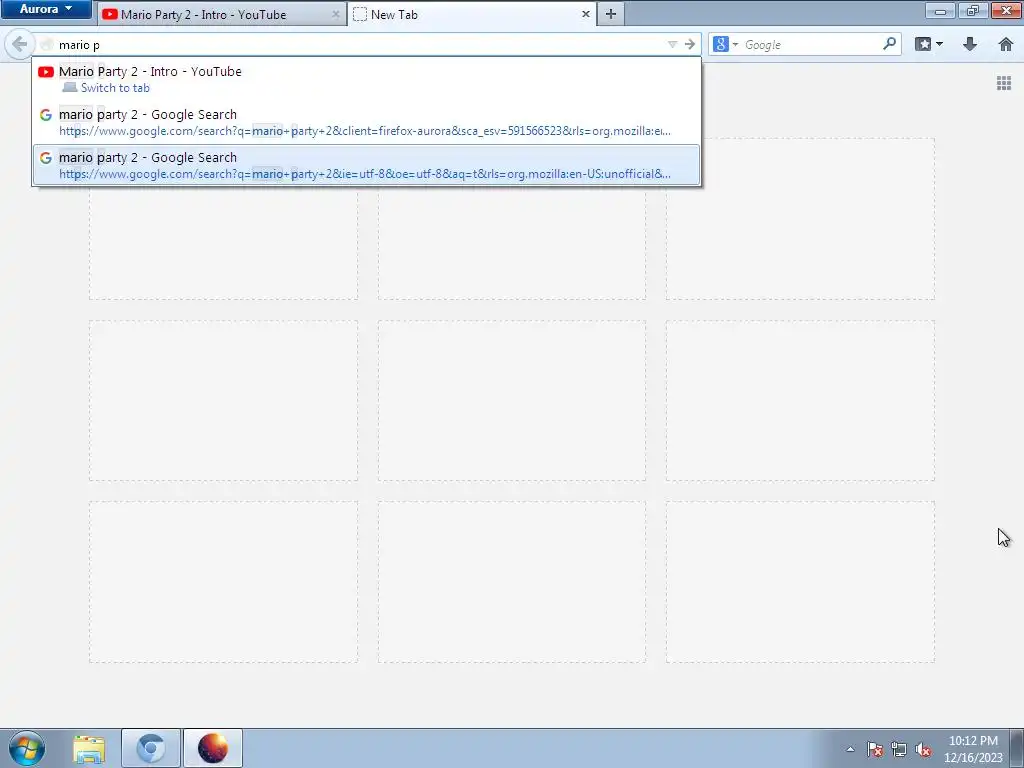Image resolution: width=1024 pixels, height=768 pixels.
Task: Click the Google search input field
Action: click(810, 44)
